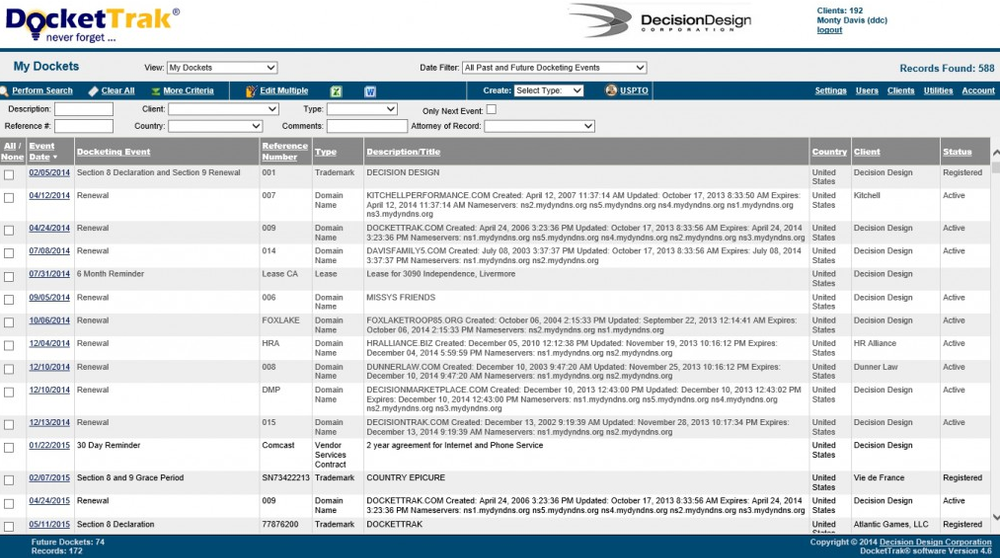This screenshot has width=1000, height=558.
Task: Open the Account menu
Action: pos(978,91)
